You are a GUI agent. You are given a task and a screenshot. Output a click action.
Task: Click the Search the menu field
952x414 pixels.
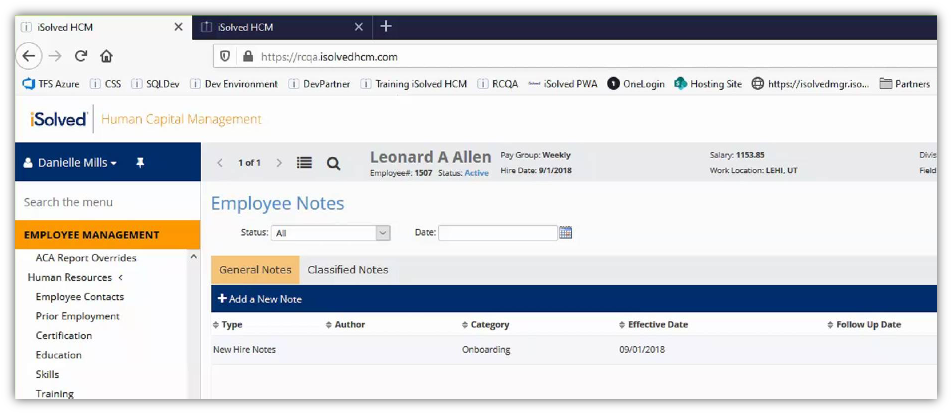(x=107, y=202)
